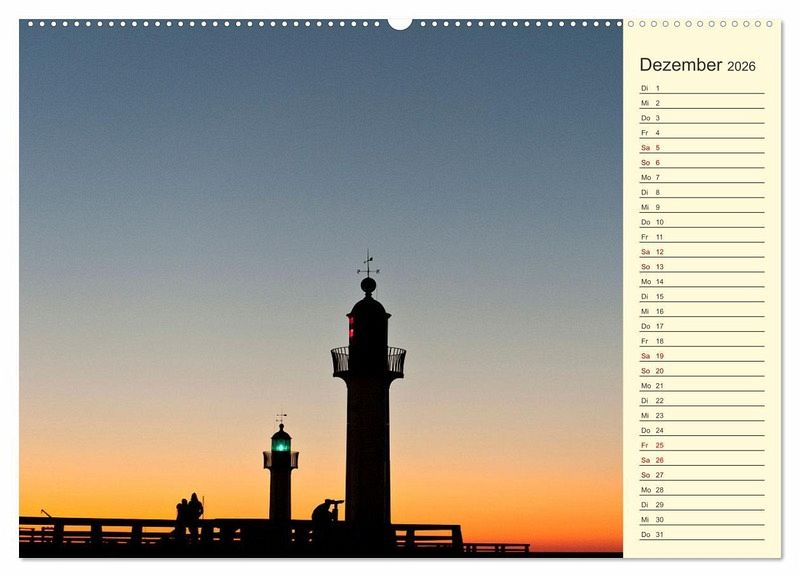Click the two standing people silhouettes
Viewport: 800px width, 577px height.
[x=188, y=514]
